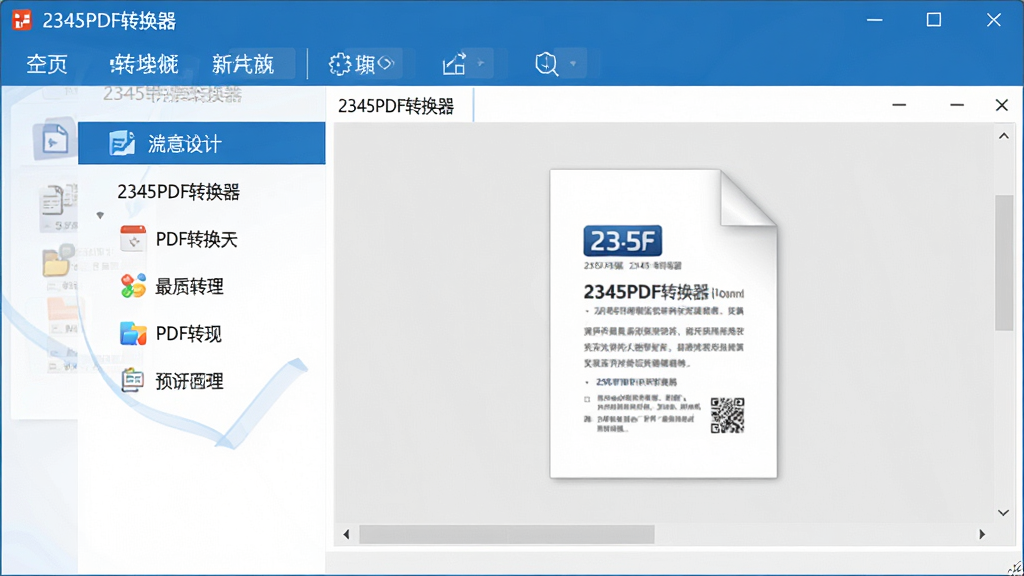Viewport: 1024px width, 576px height.
Task: Select the last sidebar entry 预讶圈理
Action: coord(189,381)
